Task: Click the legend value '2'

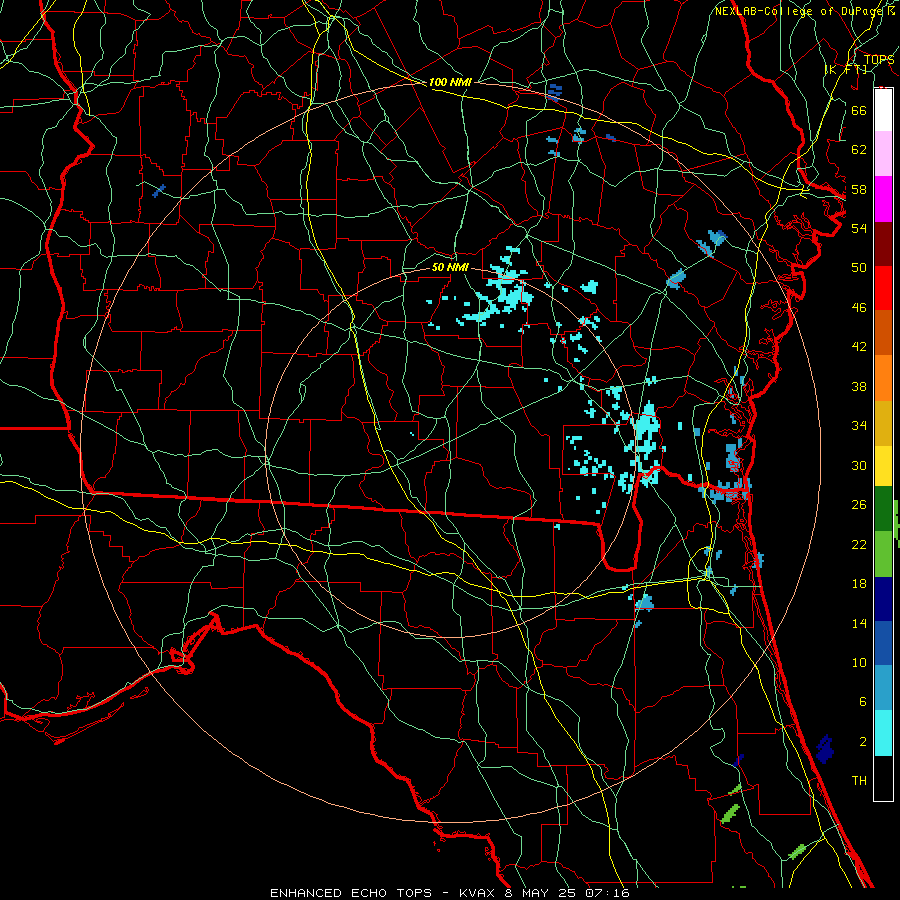Action: (862, 742)
